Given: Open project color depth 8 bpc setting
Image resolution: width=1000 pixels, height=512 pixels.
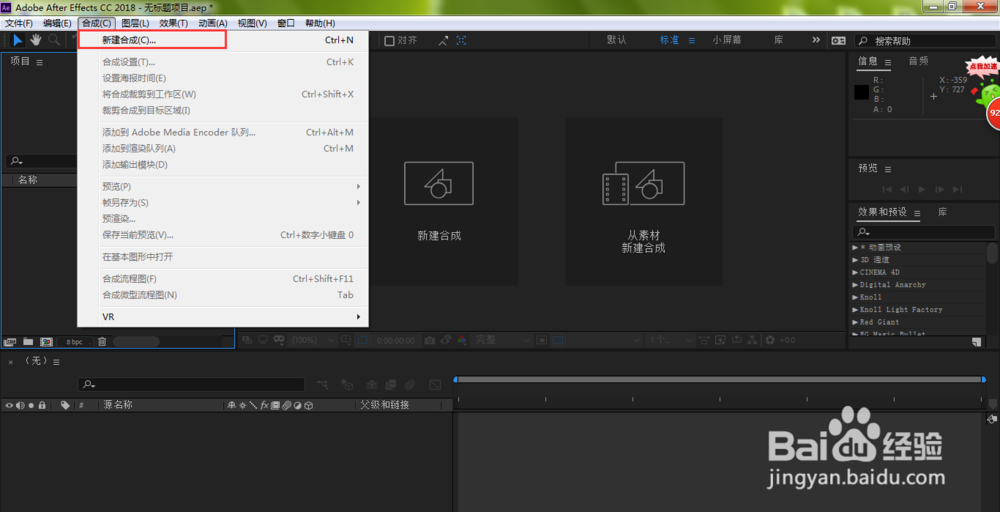Looking at the screenshot, I should click(x=75, y=342).
